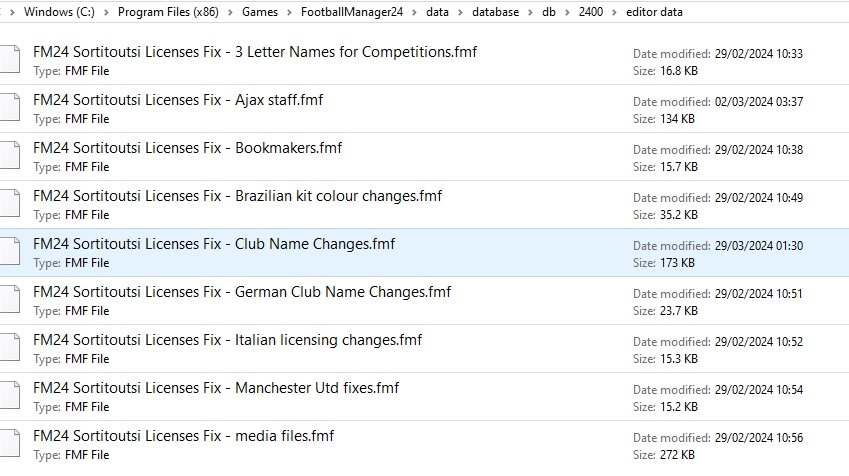The height and width of the screenshot is (476, 849).
Task: Expand the chevron between database and db
Action: 531,12
